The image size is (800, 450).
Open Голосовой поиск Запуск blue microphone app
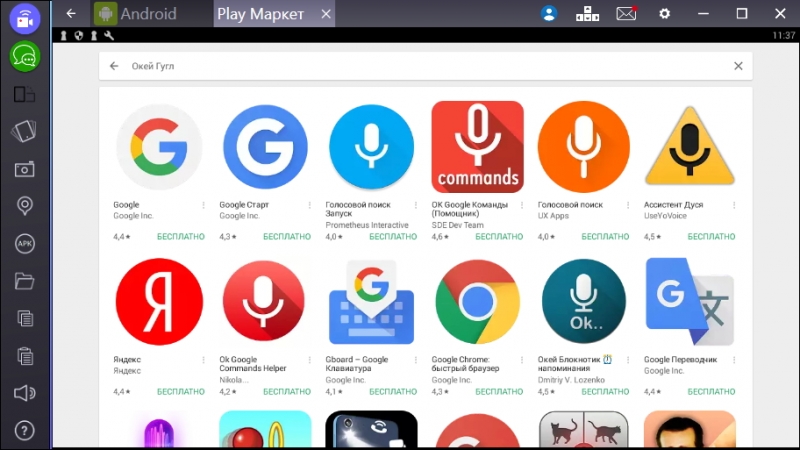tap(371, 147)
